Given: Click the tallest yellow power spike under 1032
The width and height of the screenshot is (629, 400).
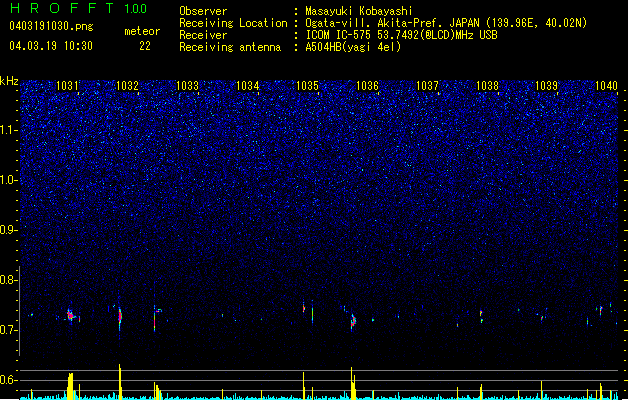Looking at the screenshot, I should point(120,381).
